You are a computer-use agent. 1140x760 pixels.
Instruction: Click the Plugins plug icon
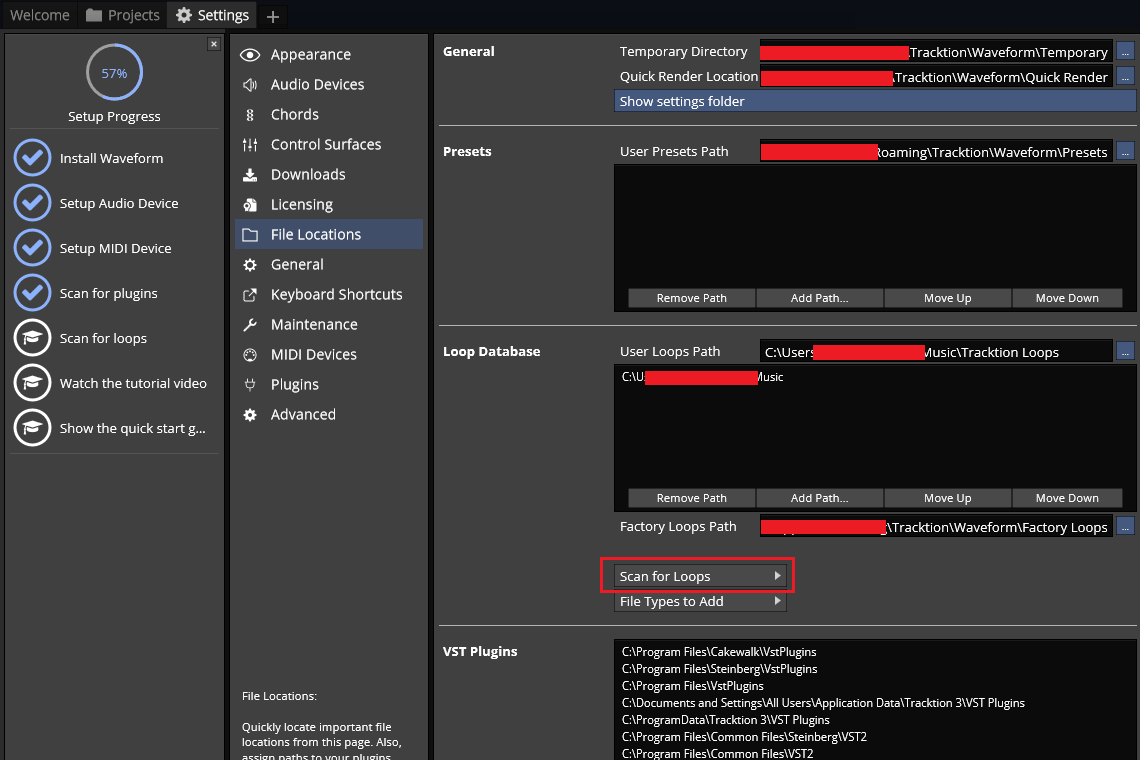point(250,385)
